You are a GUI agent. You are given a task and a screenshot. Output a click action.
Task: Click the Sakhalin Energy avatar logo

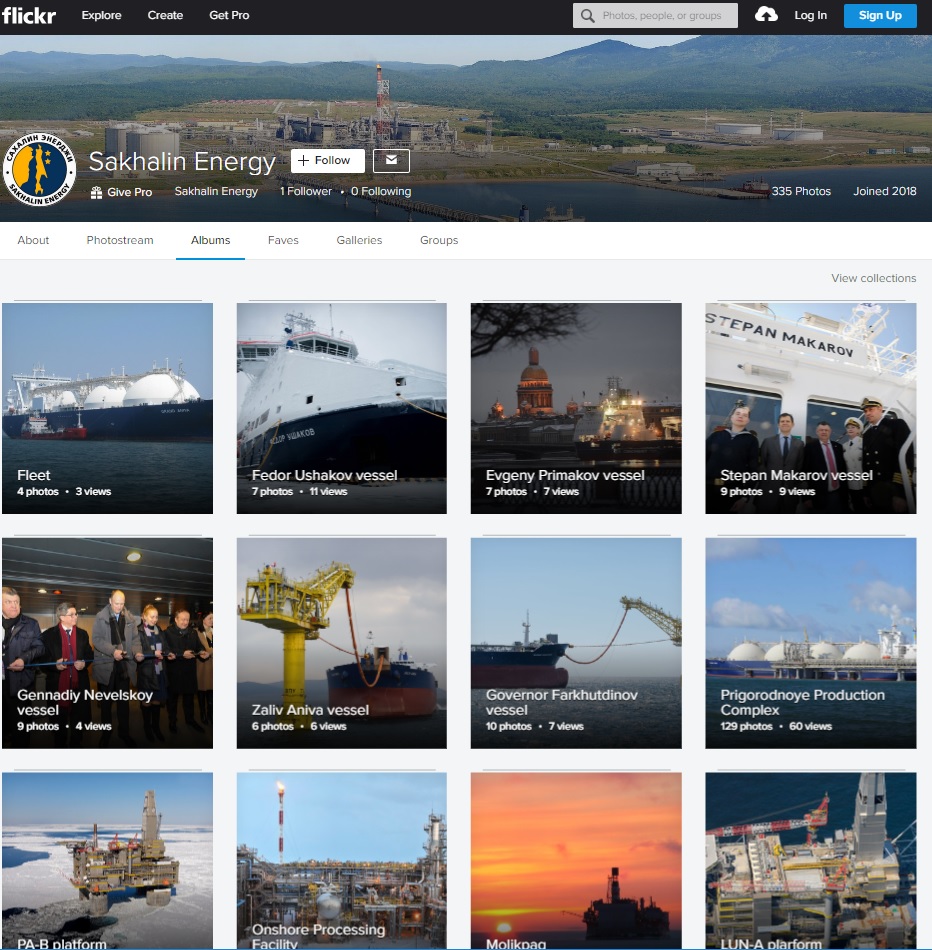tap(39, 170)
